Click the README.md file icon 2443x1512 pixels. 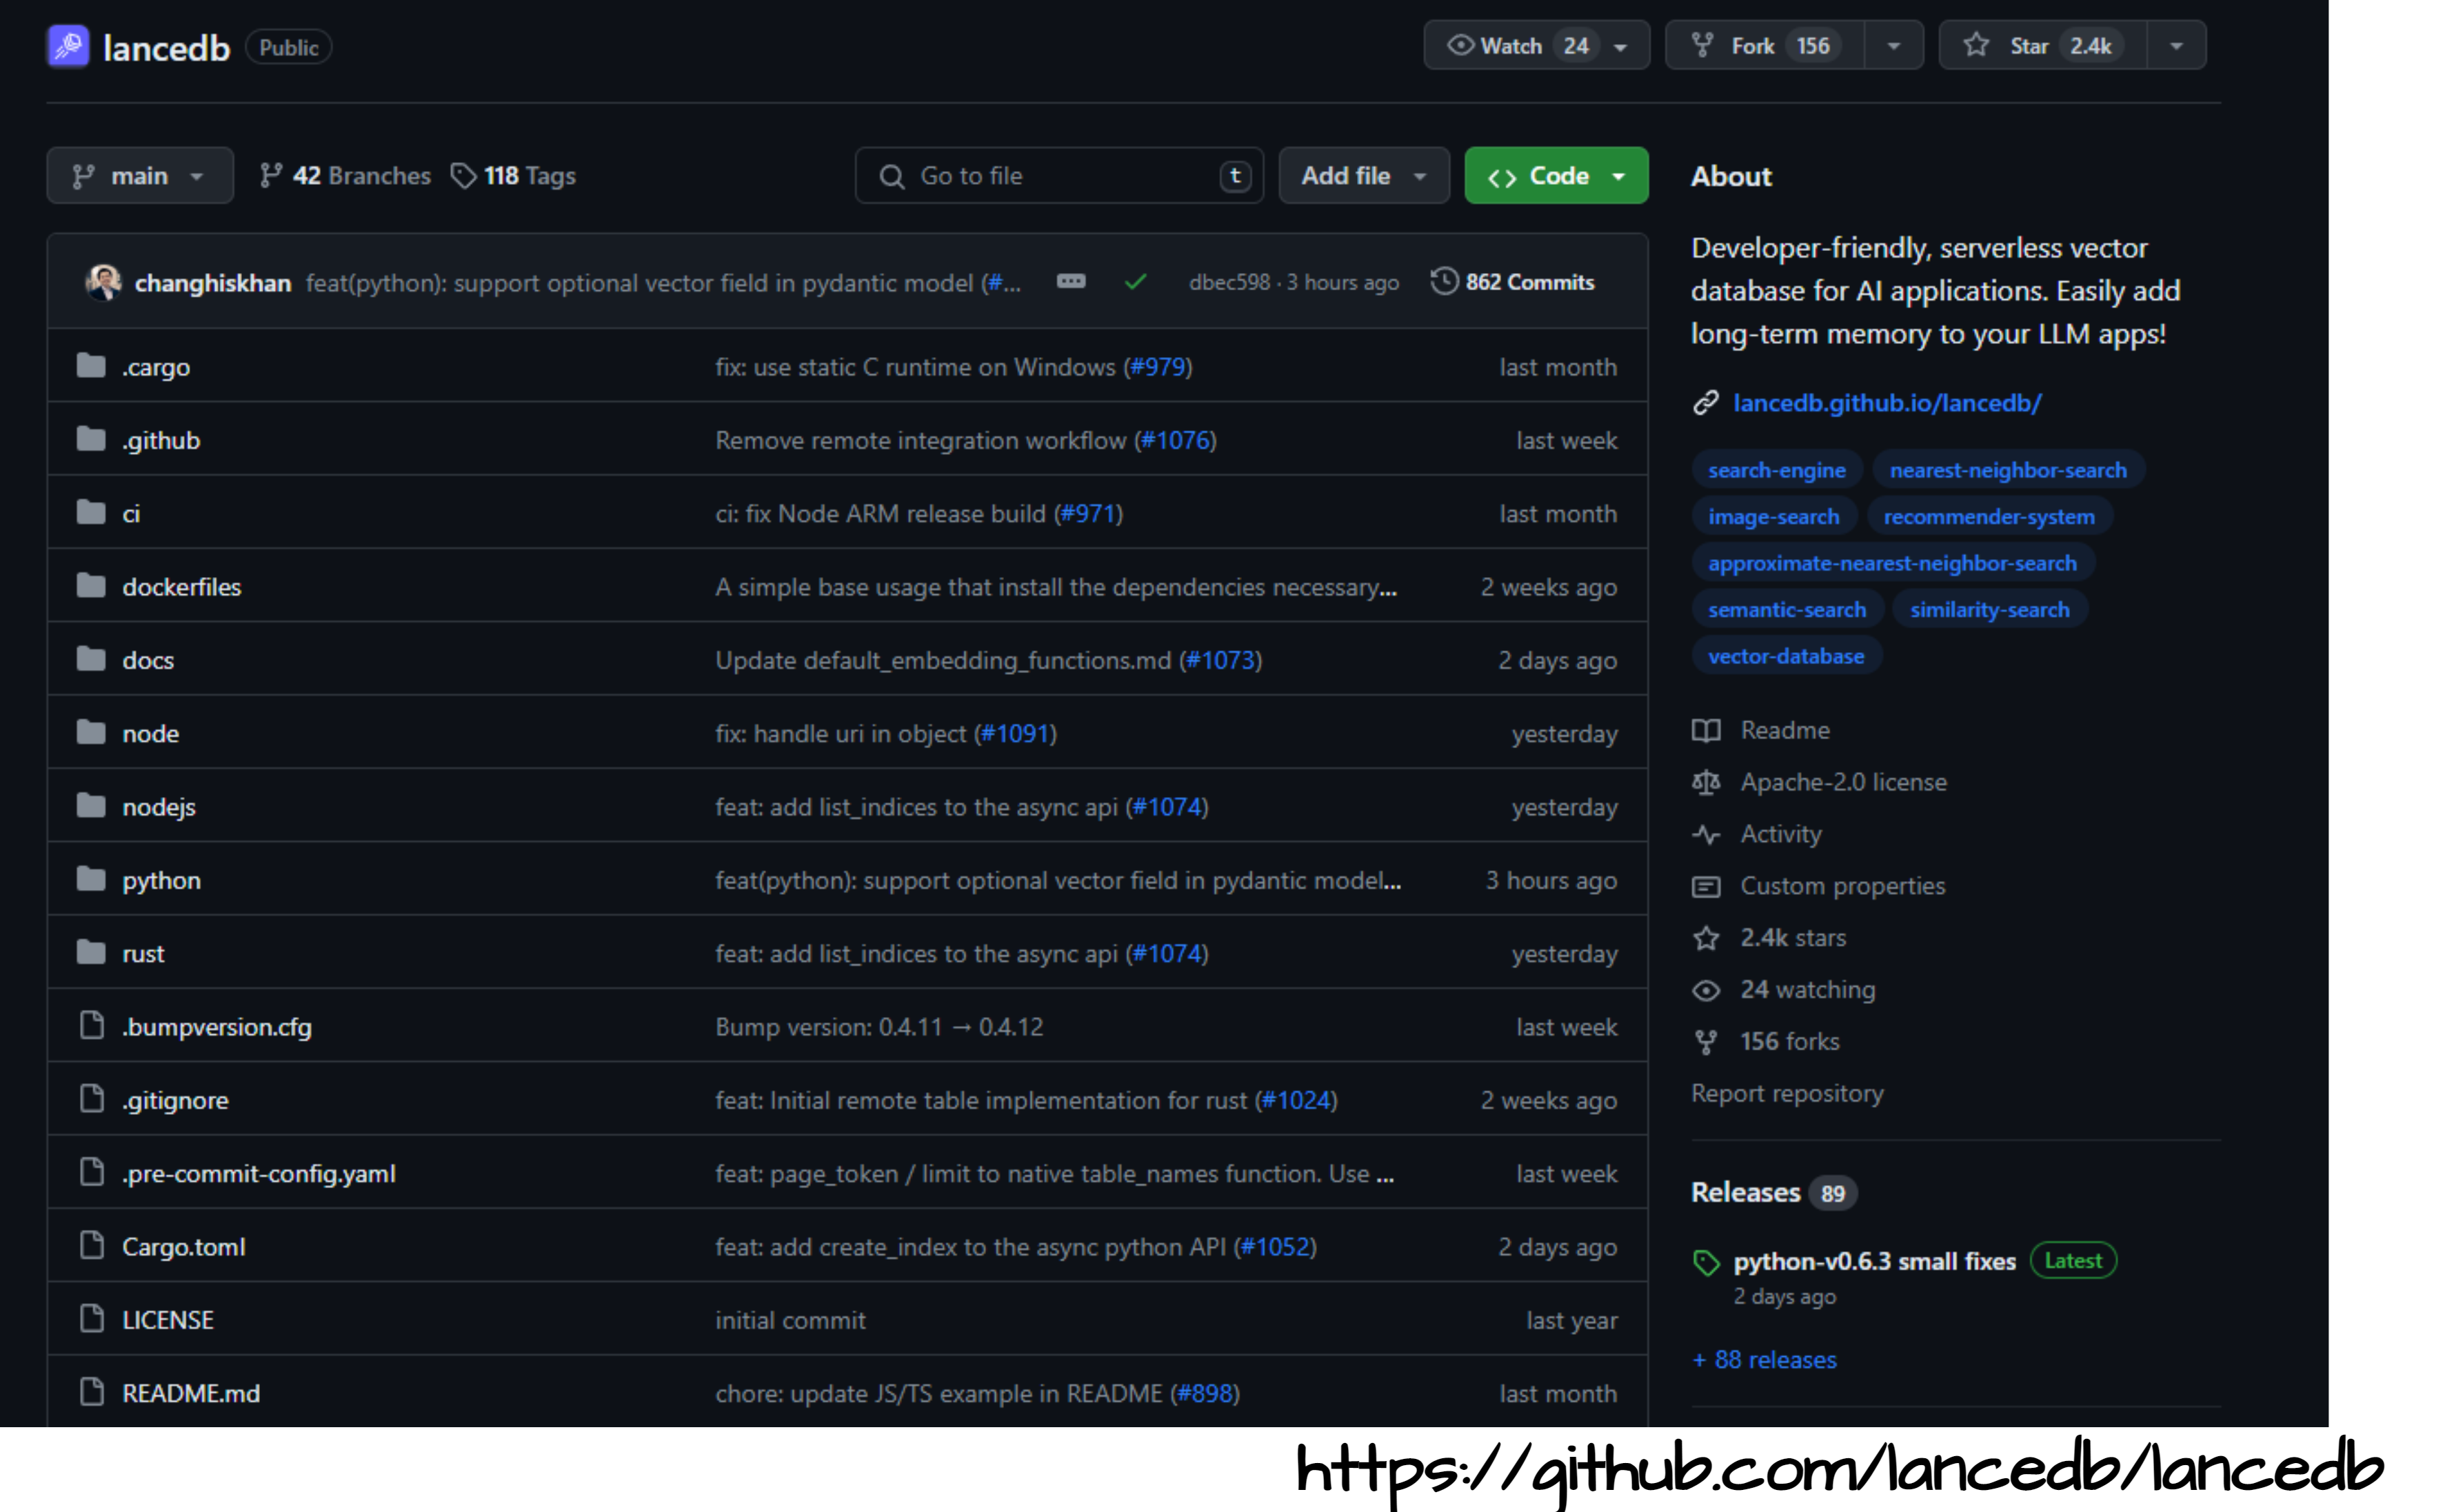click(x=92, y=1391)
